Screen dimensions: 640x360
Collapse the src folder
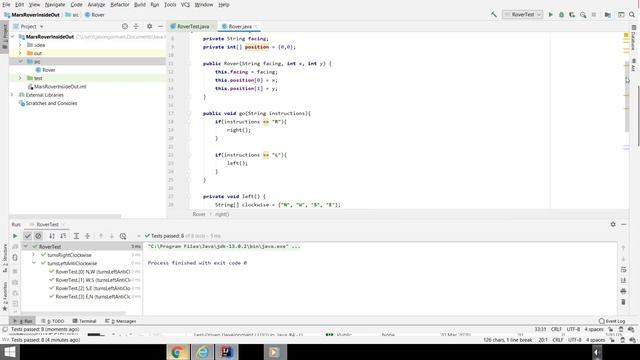[x=20, y=62]
